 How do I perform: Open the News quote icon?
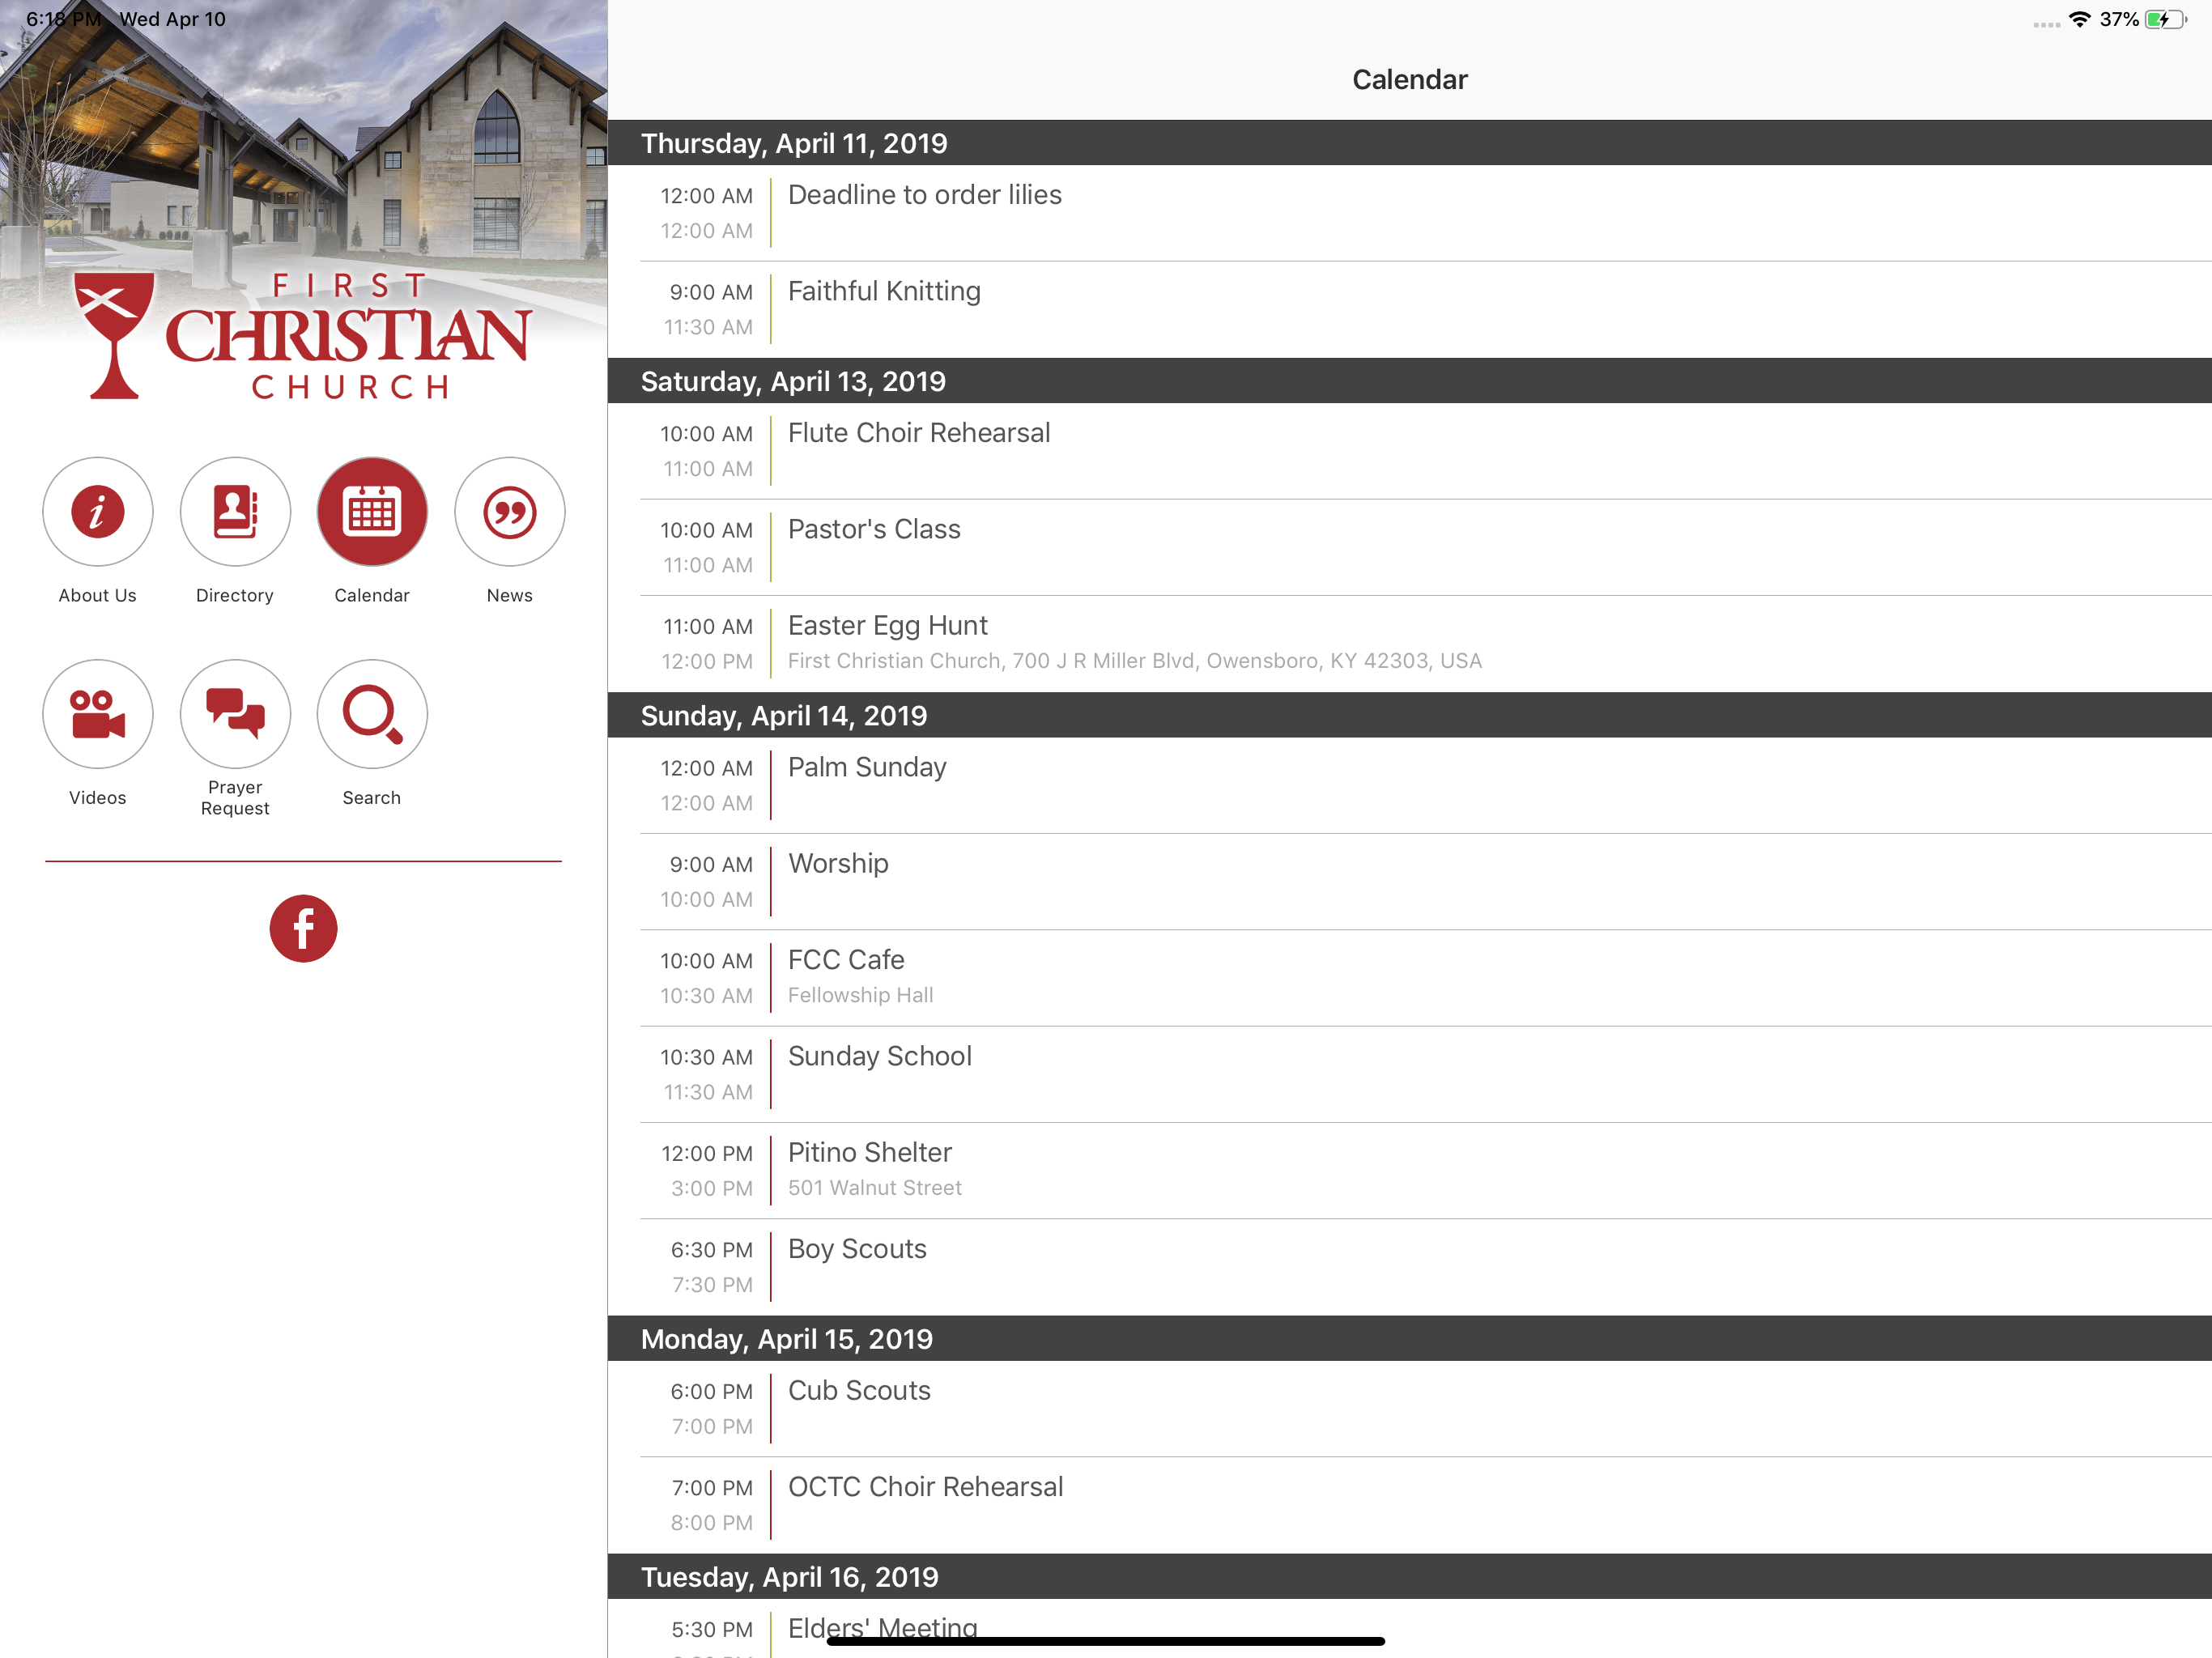(x=510, y=512)
